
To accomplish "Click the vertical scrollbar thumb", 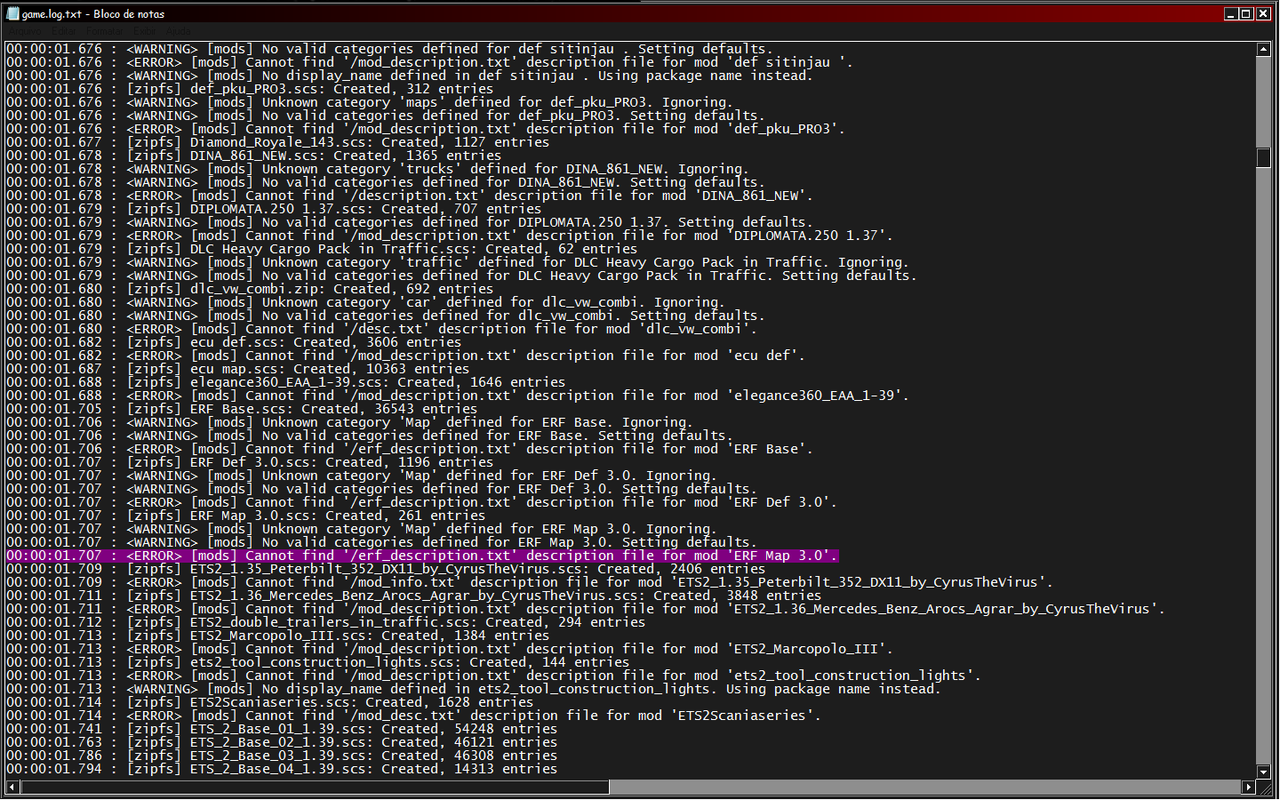I will point(1263,155).
